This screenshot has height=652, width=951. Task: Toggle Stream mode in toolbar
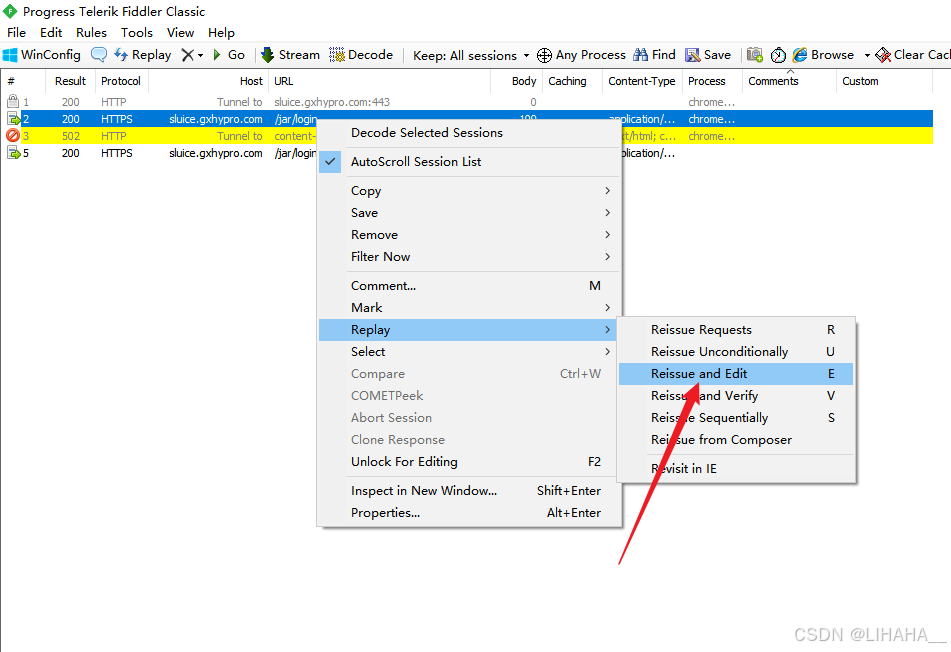point(291,55)
